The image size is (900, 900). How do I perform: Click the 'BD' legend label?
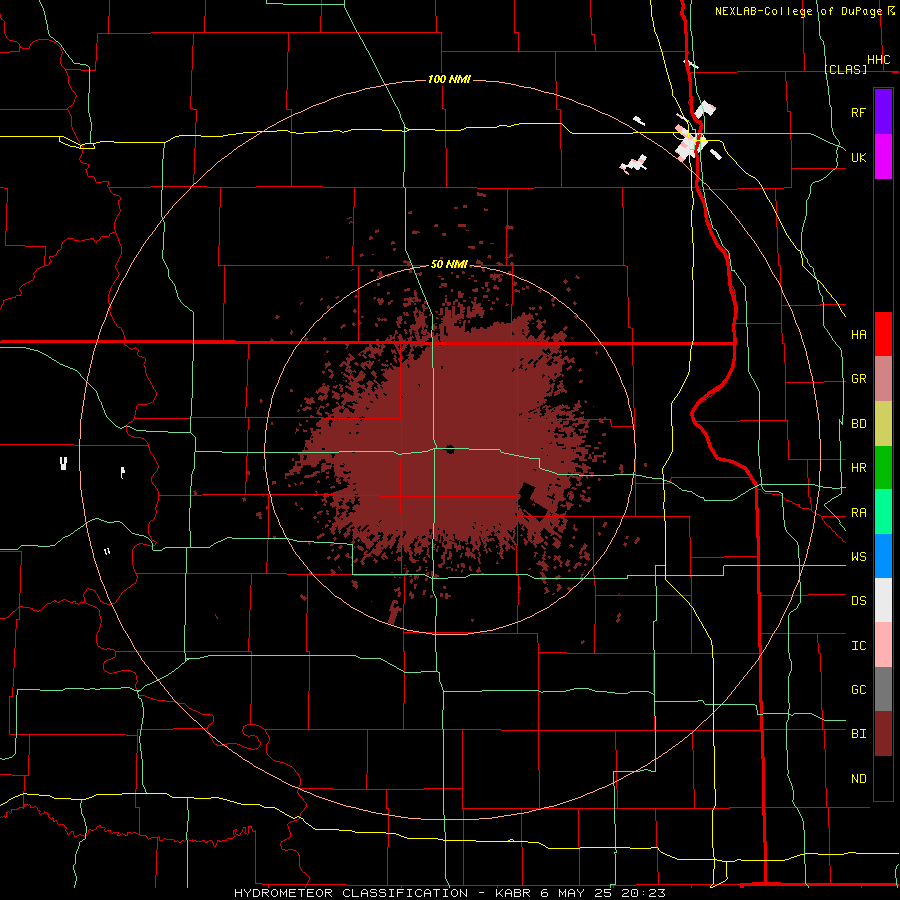(x=859, y=424)
